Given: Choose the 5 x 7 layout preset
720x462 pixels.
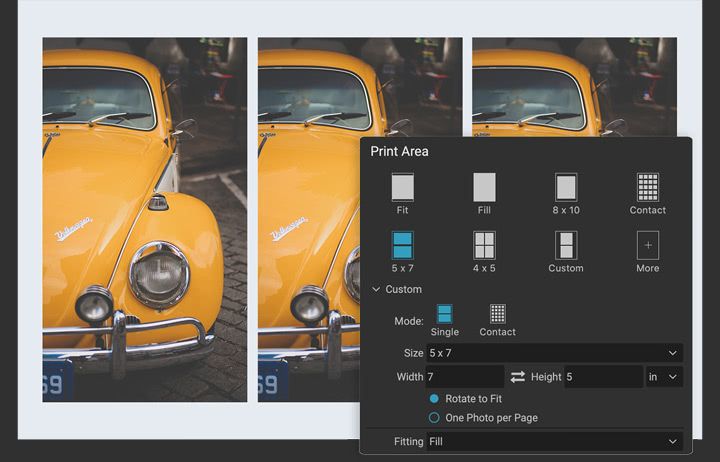Looking at the screenshot, I should [x=402, y=252].
